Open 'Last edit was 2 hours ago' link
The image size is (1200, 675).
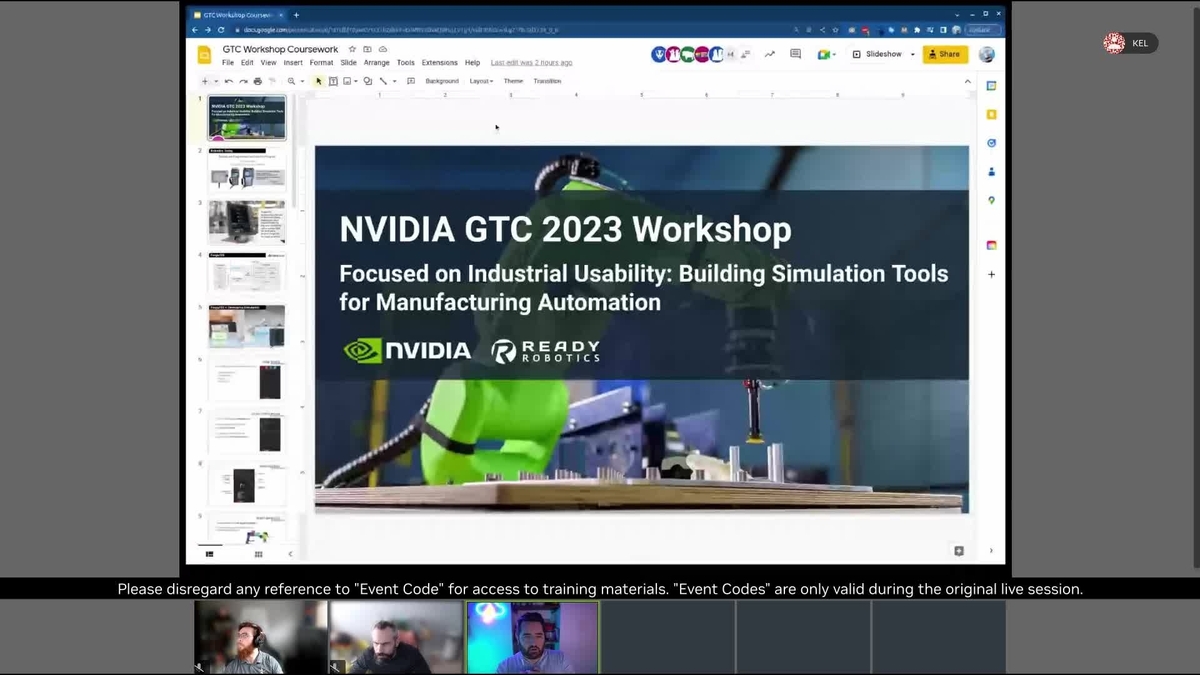[531, 63]
